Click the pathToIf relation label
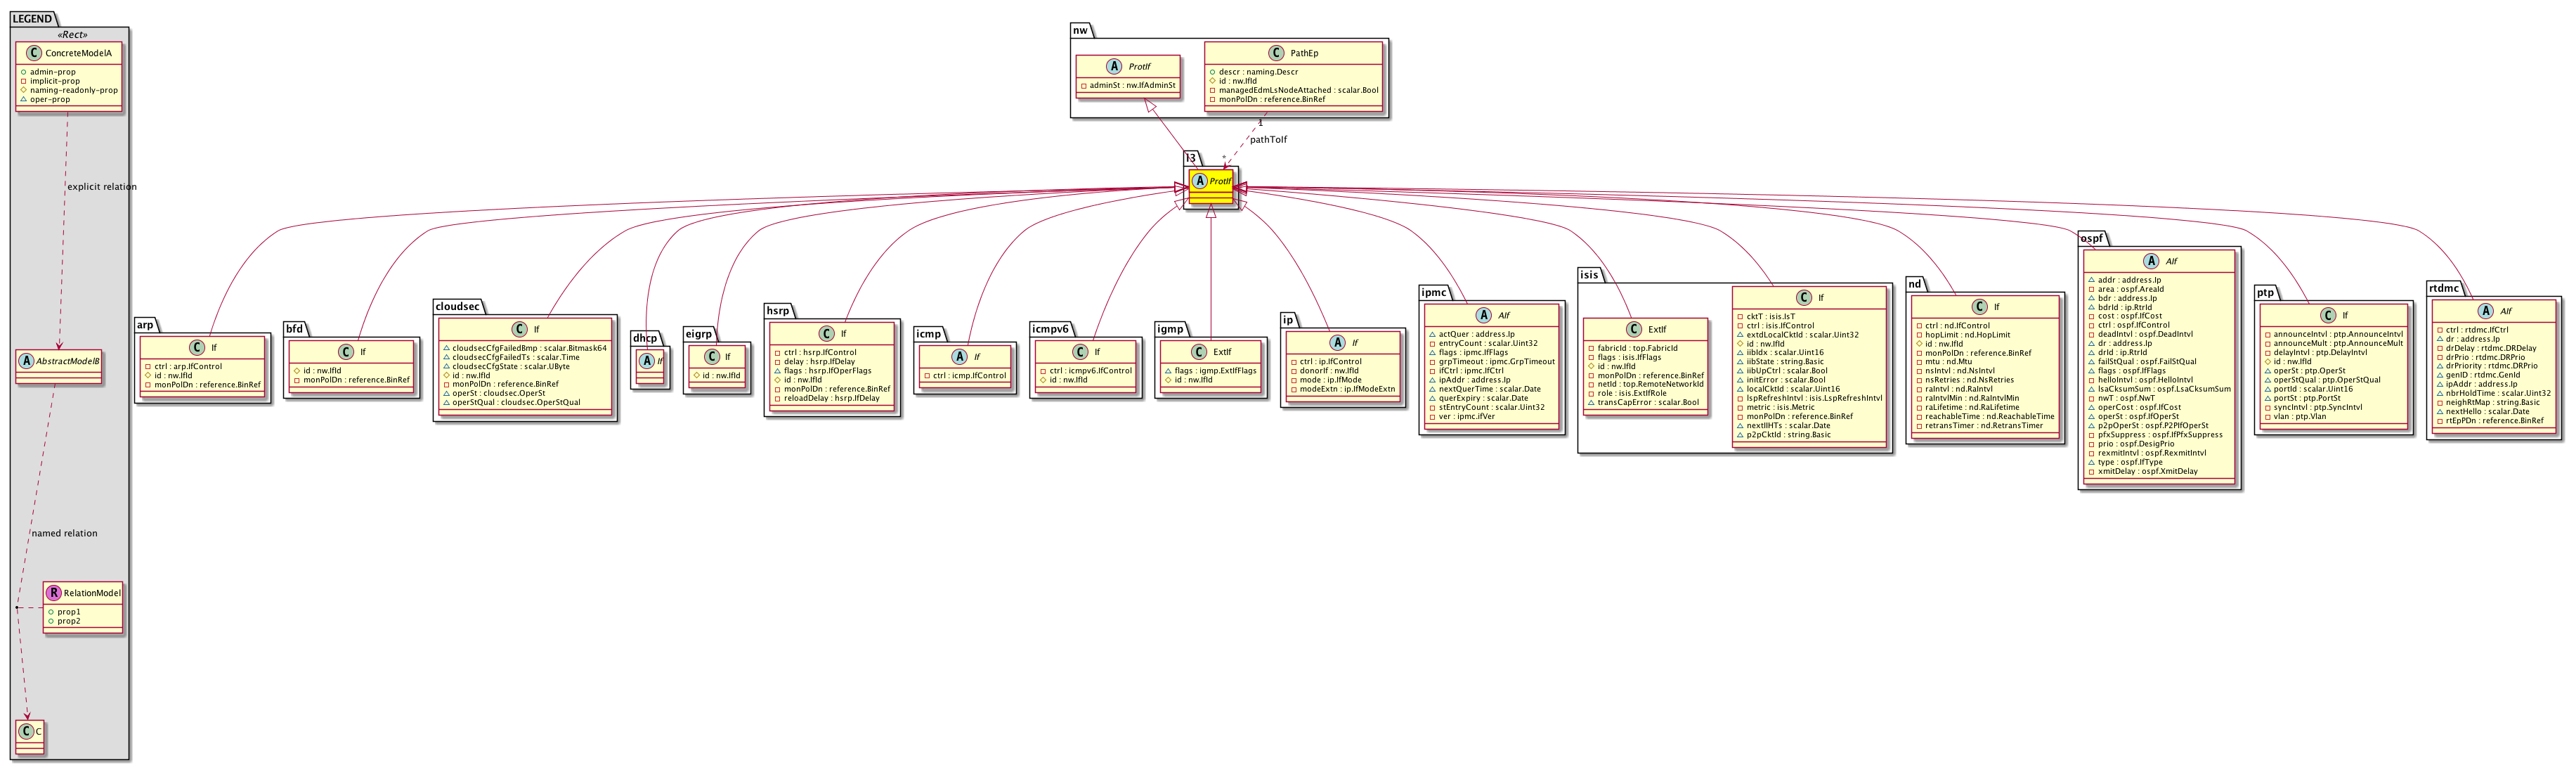 [1268, 140]
